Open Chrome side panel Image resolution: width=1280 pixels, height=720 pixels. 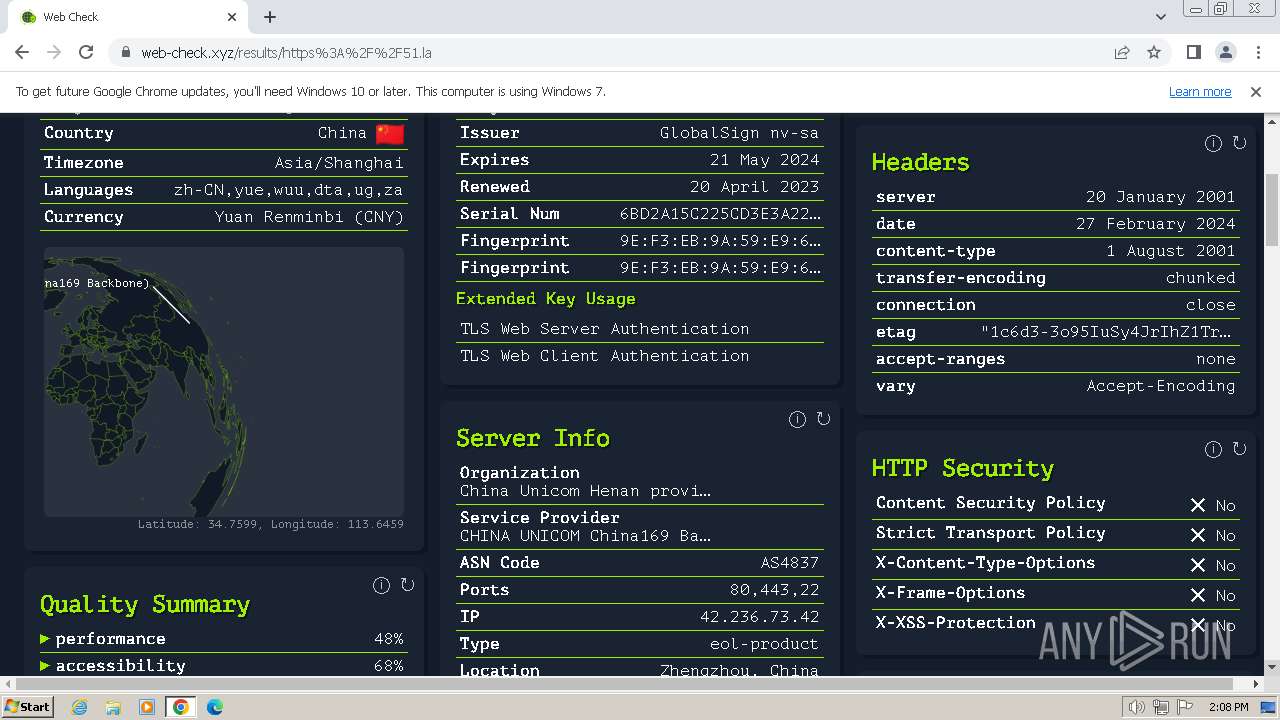coord(1193,52)
